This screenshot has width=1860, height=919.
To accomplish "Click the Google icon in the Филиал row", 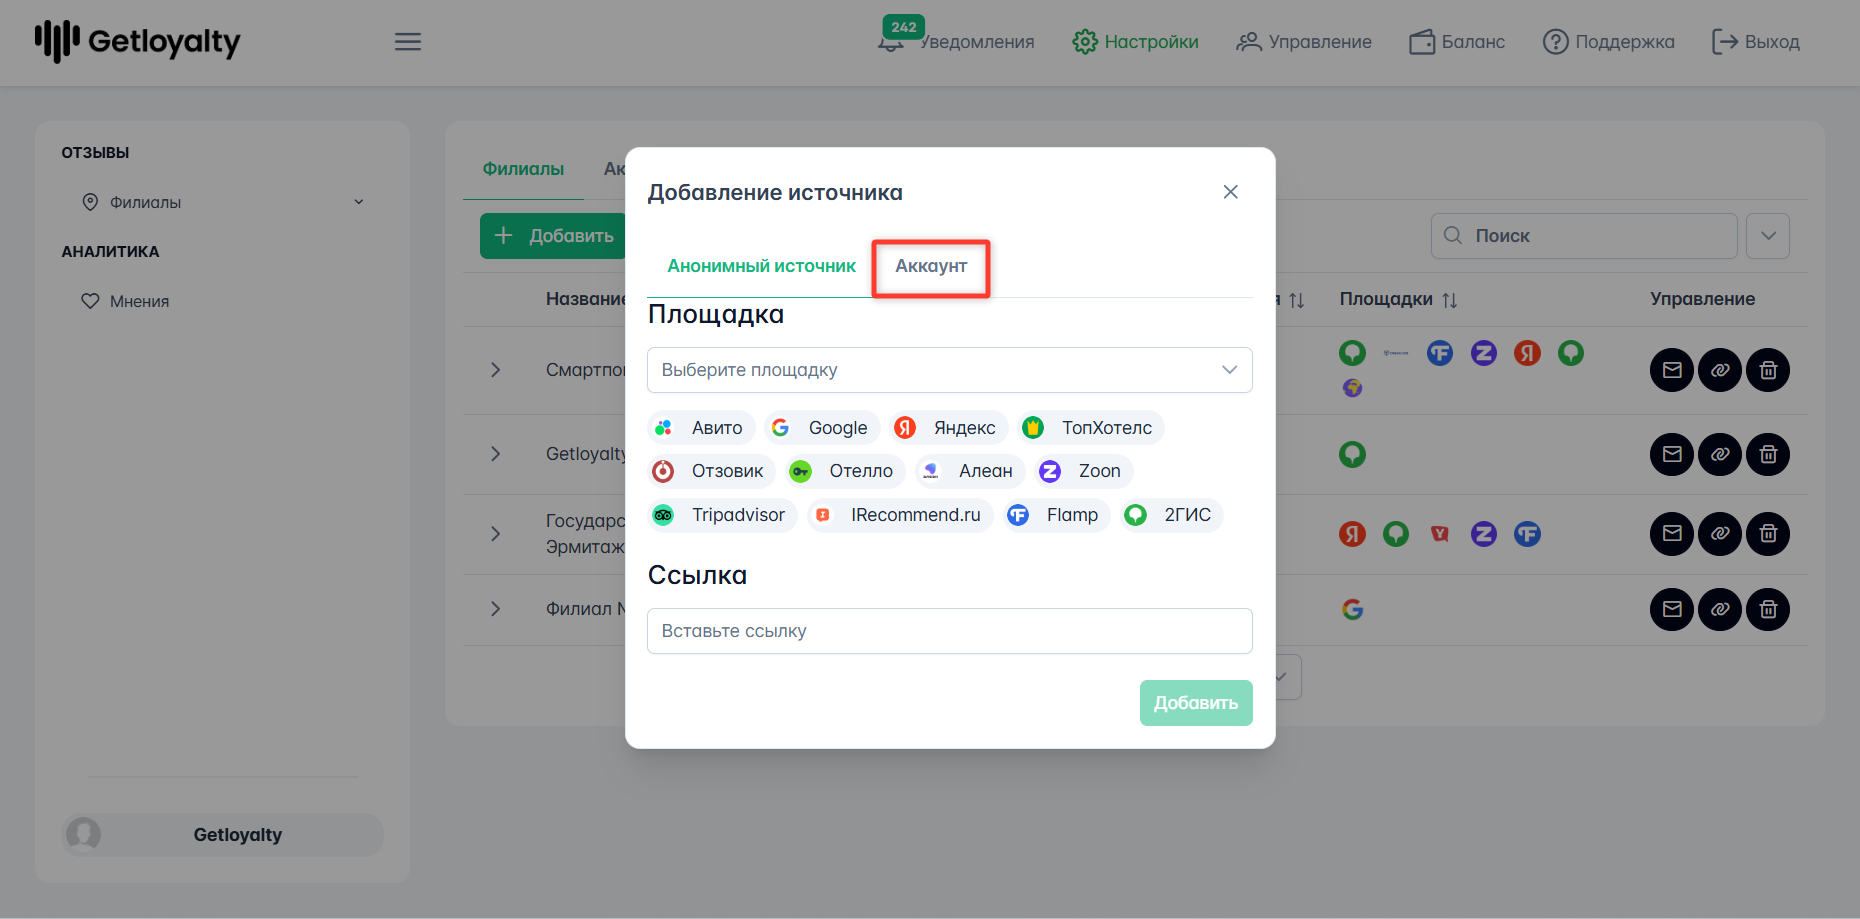I will click(x=1352, y=609).
